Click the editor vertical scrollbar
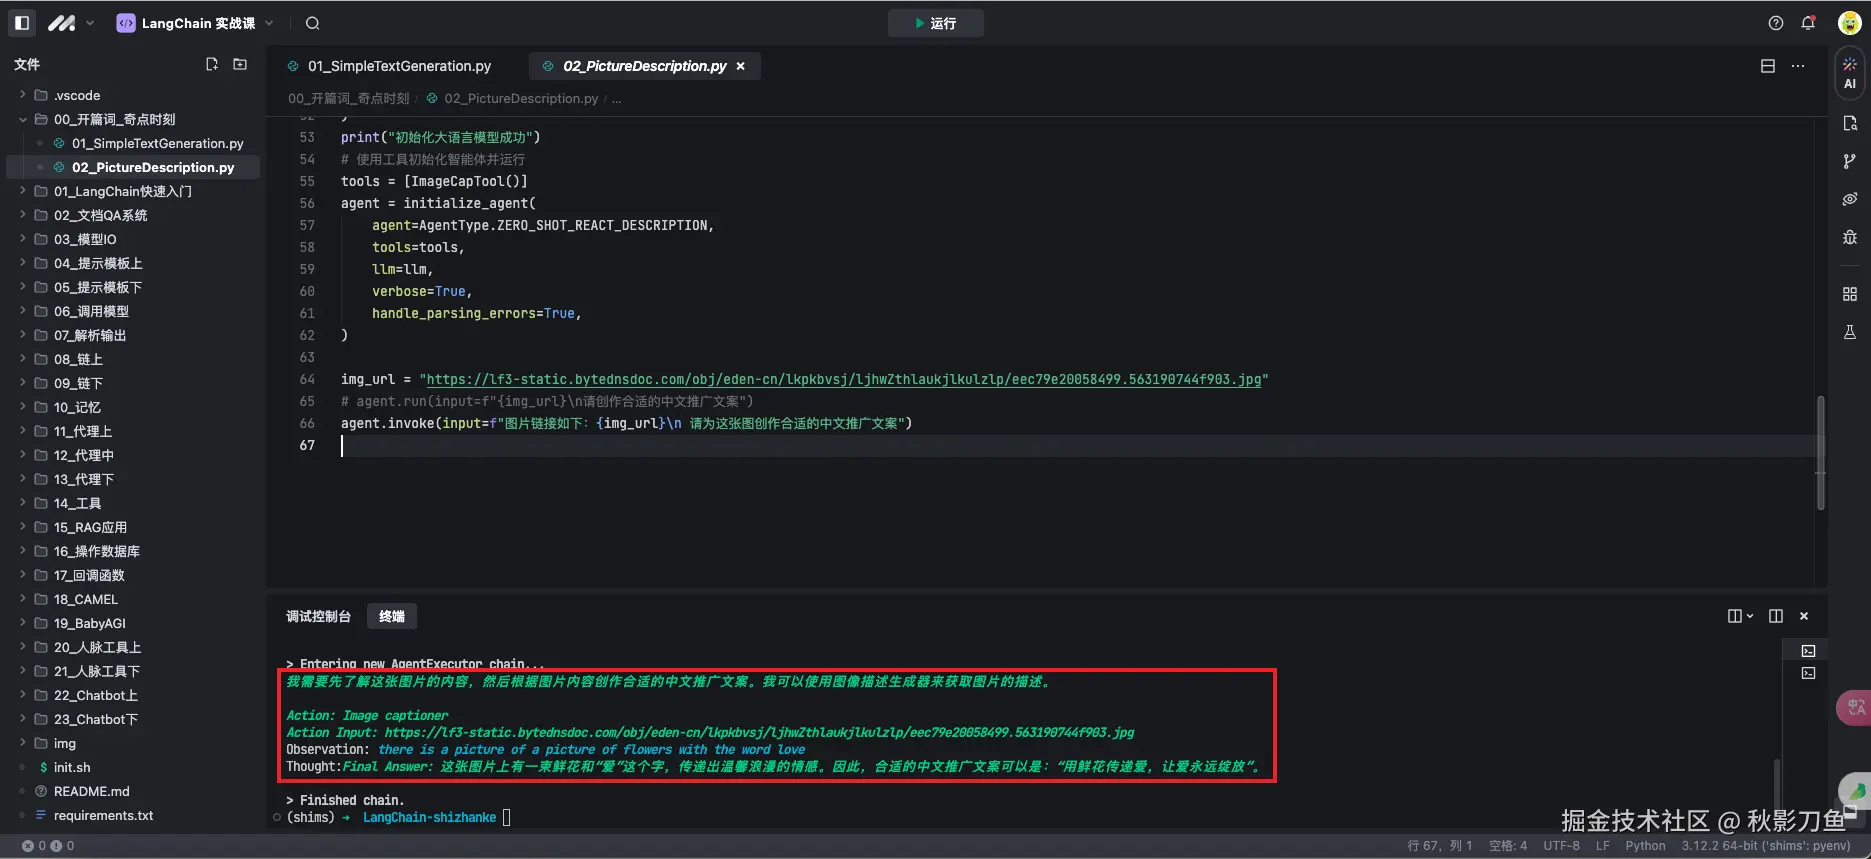Image resolution: width=1871 pixels, height=859 pixels. [1820, 453]
